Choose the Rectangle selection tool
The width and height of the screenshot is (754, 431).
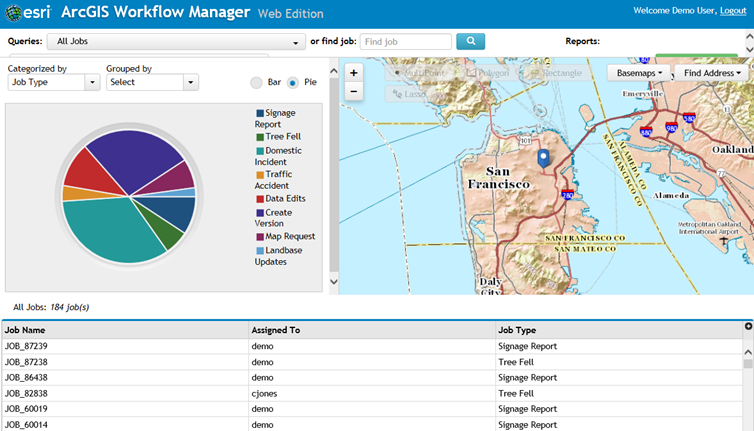[556, 73]
